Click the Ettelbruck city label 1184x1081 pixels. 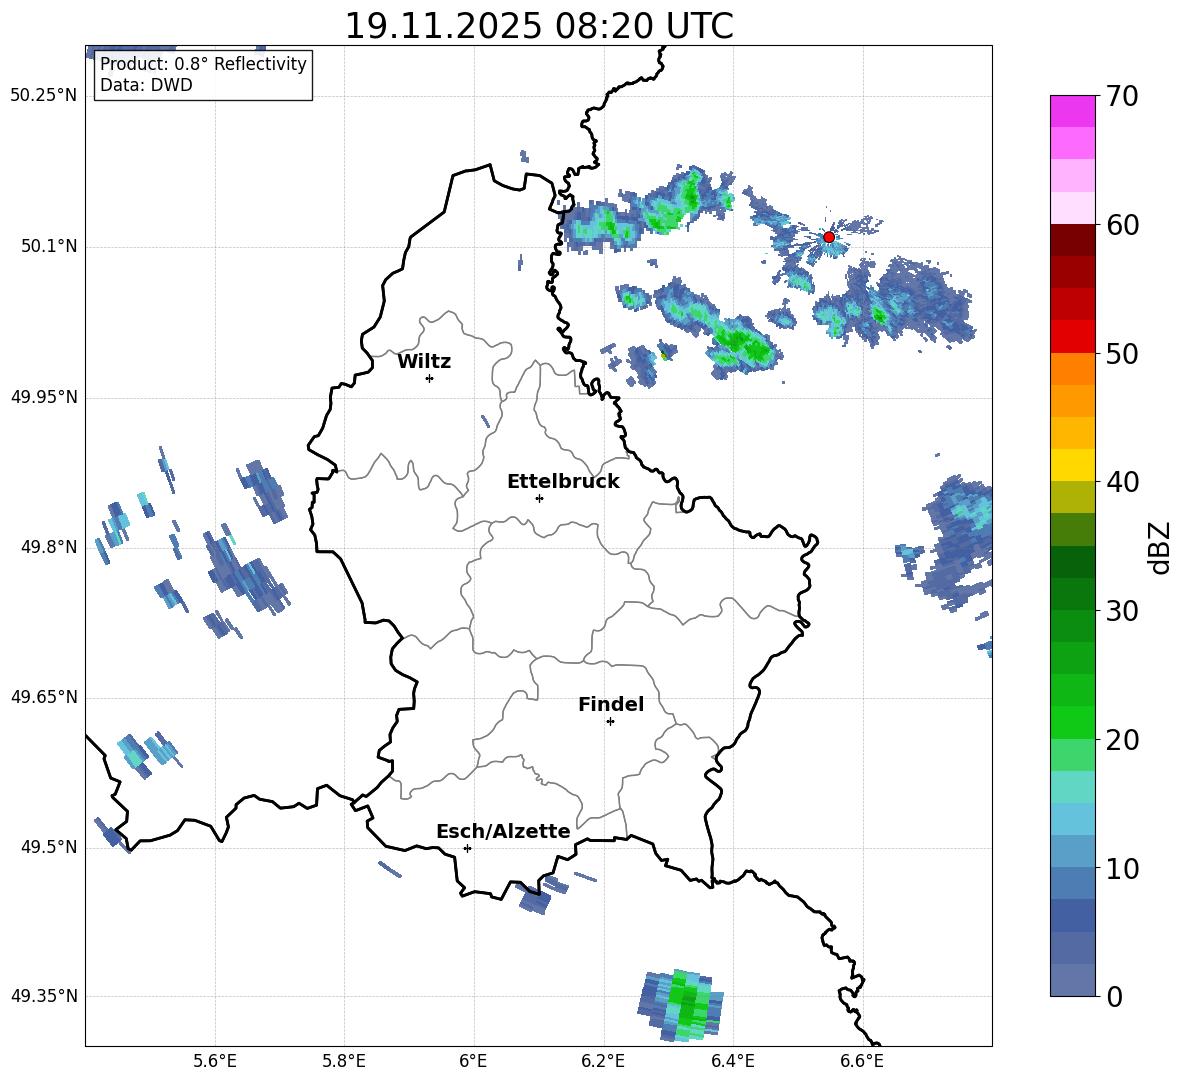[563, 482]
